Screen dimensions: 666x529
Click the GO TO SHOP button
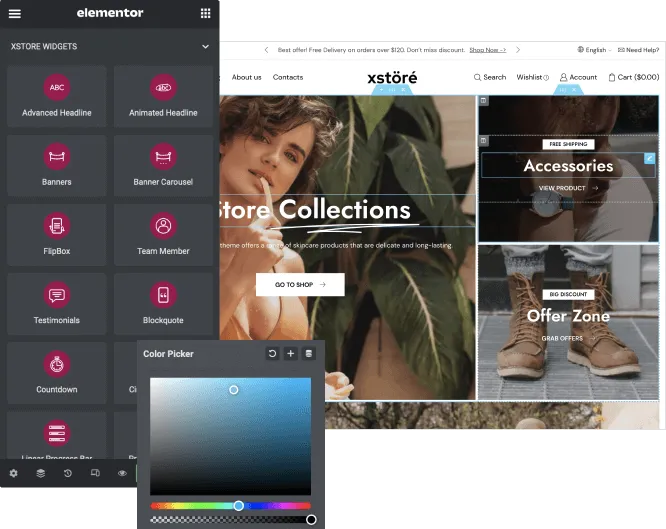point(300,285)
